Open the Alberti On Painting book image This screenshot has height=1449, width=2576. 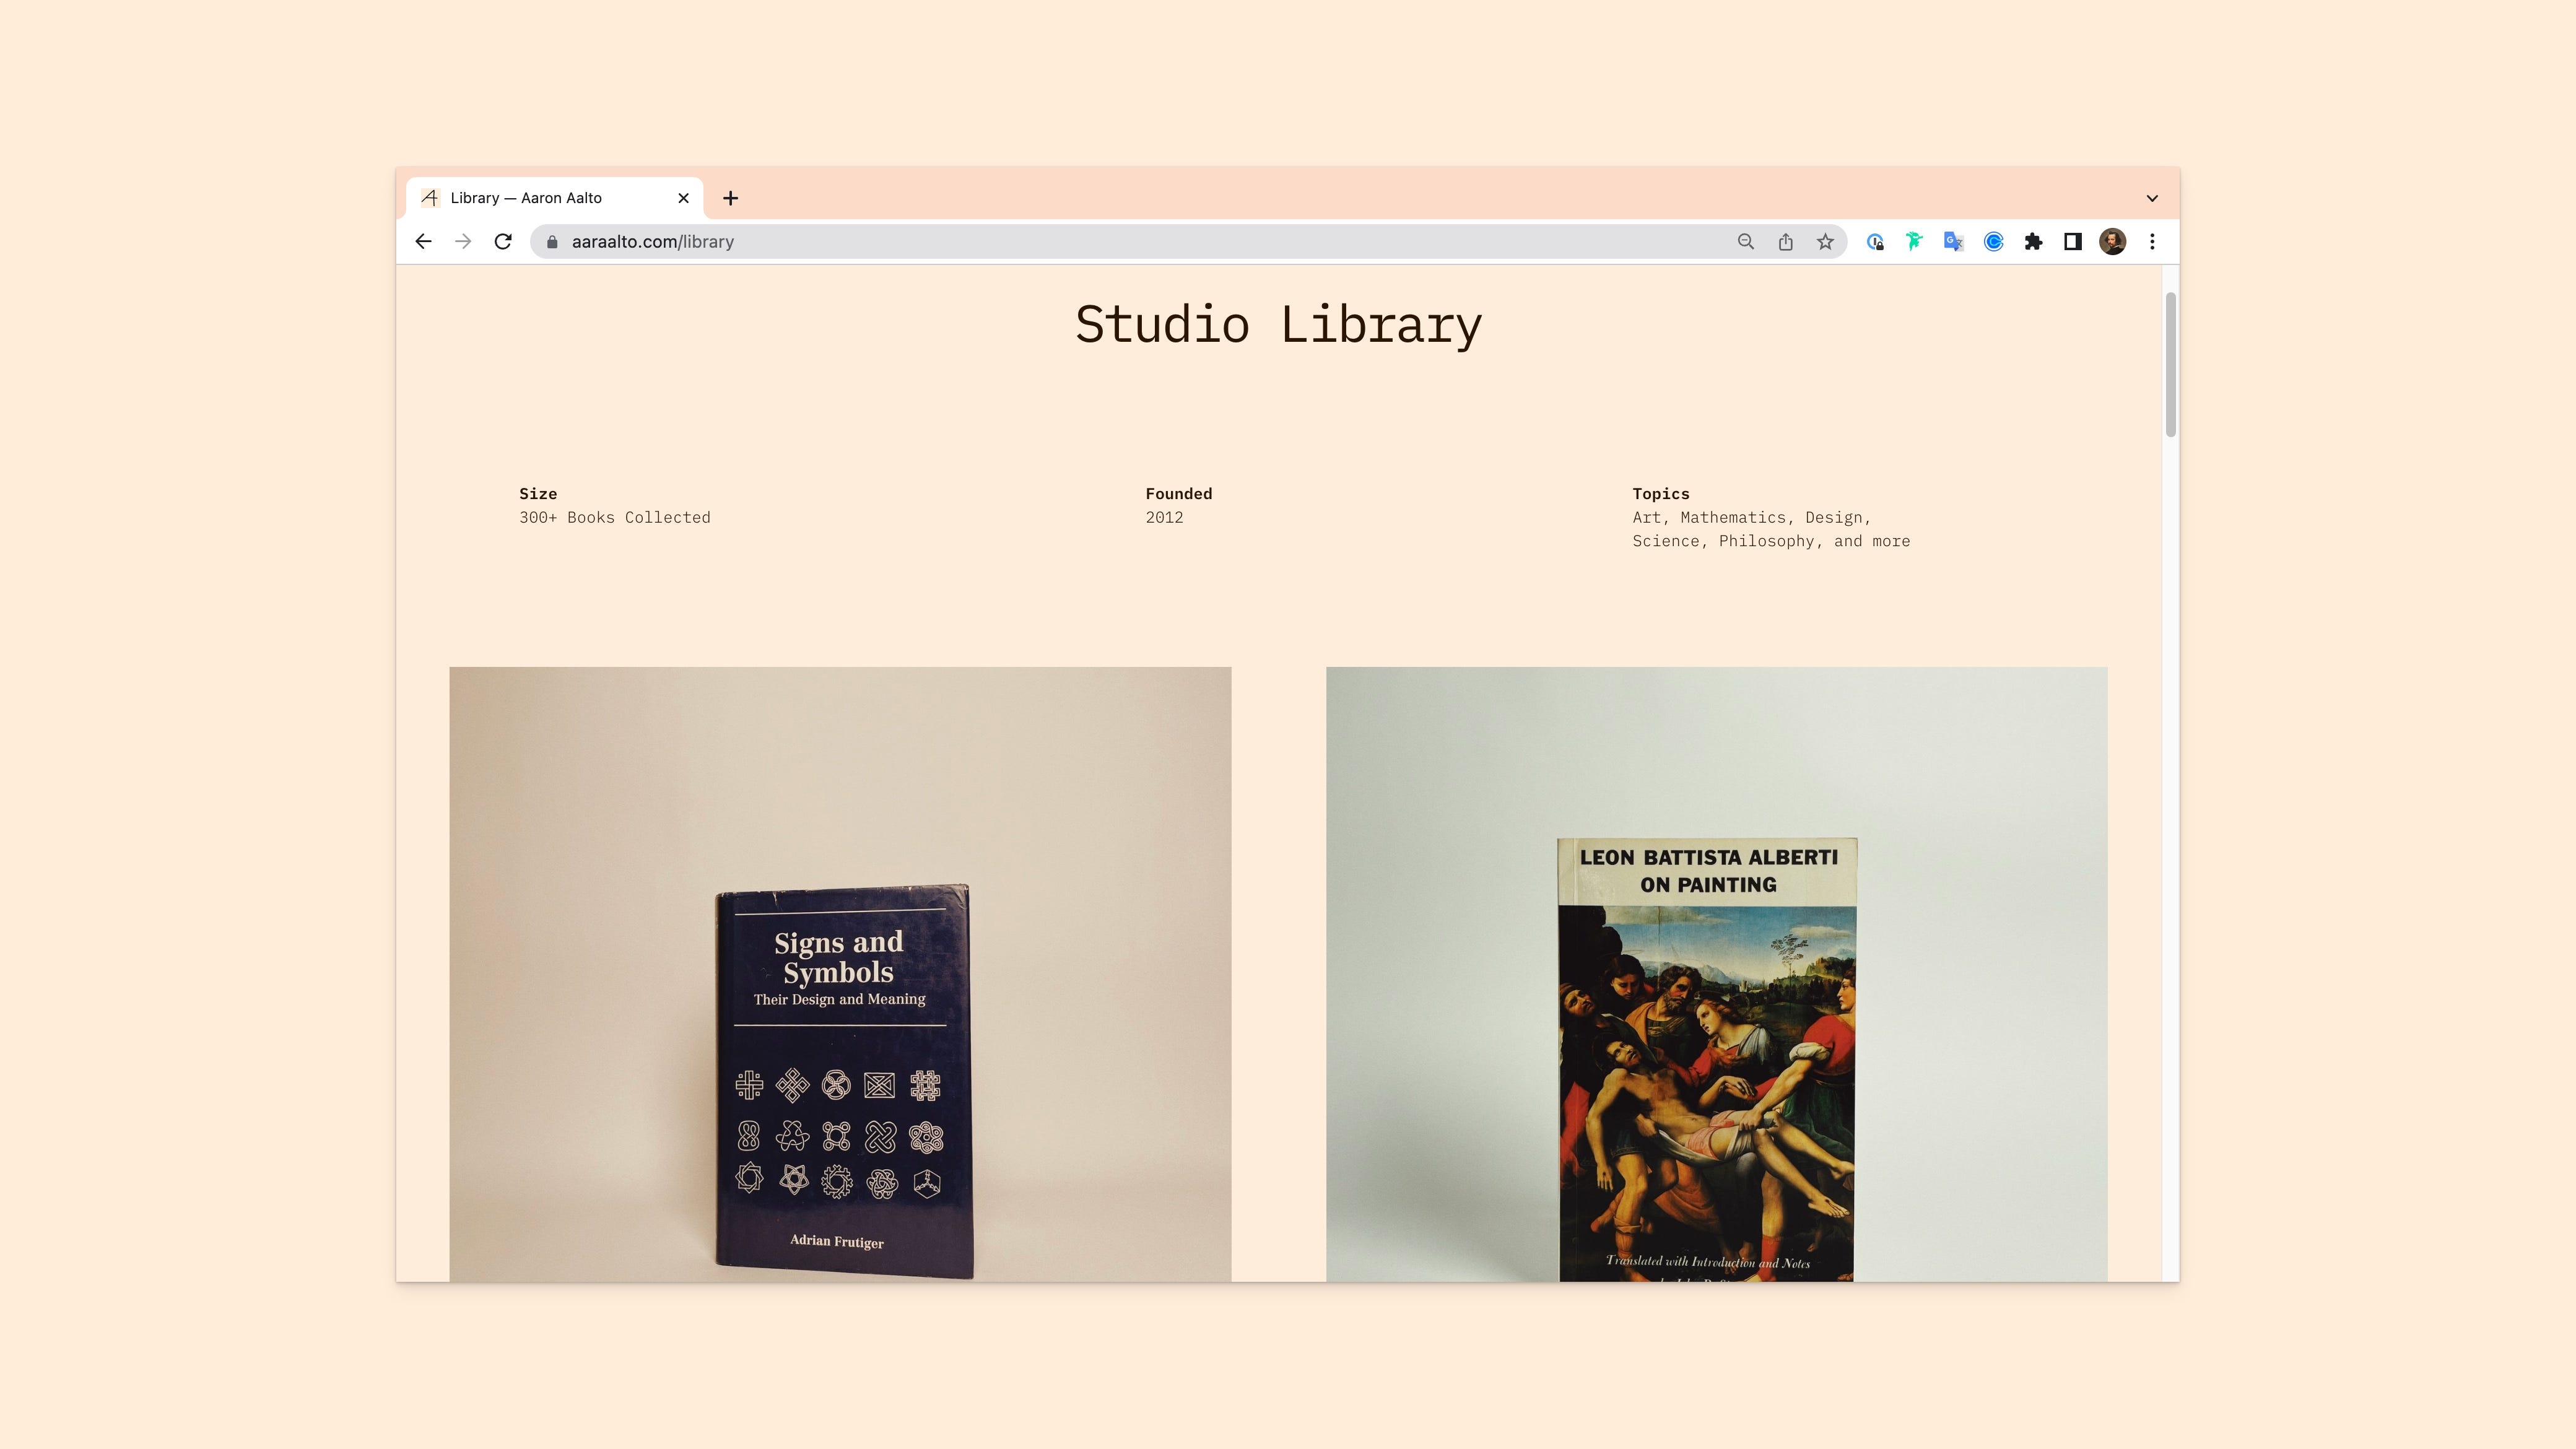1717,974
